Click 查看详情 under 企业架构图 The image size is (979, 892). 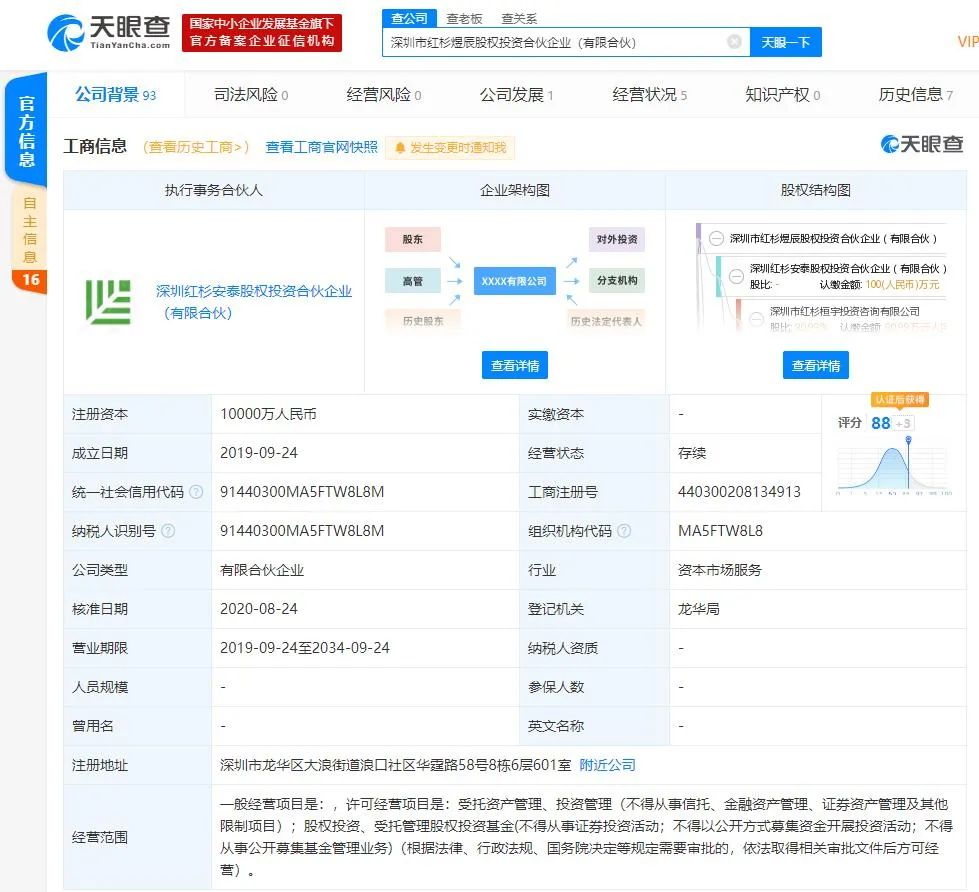(514, 365)
